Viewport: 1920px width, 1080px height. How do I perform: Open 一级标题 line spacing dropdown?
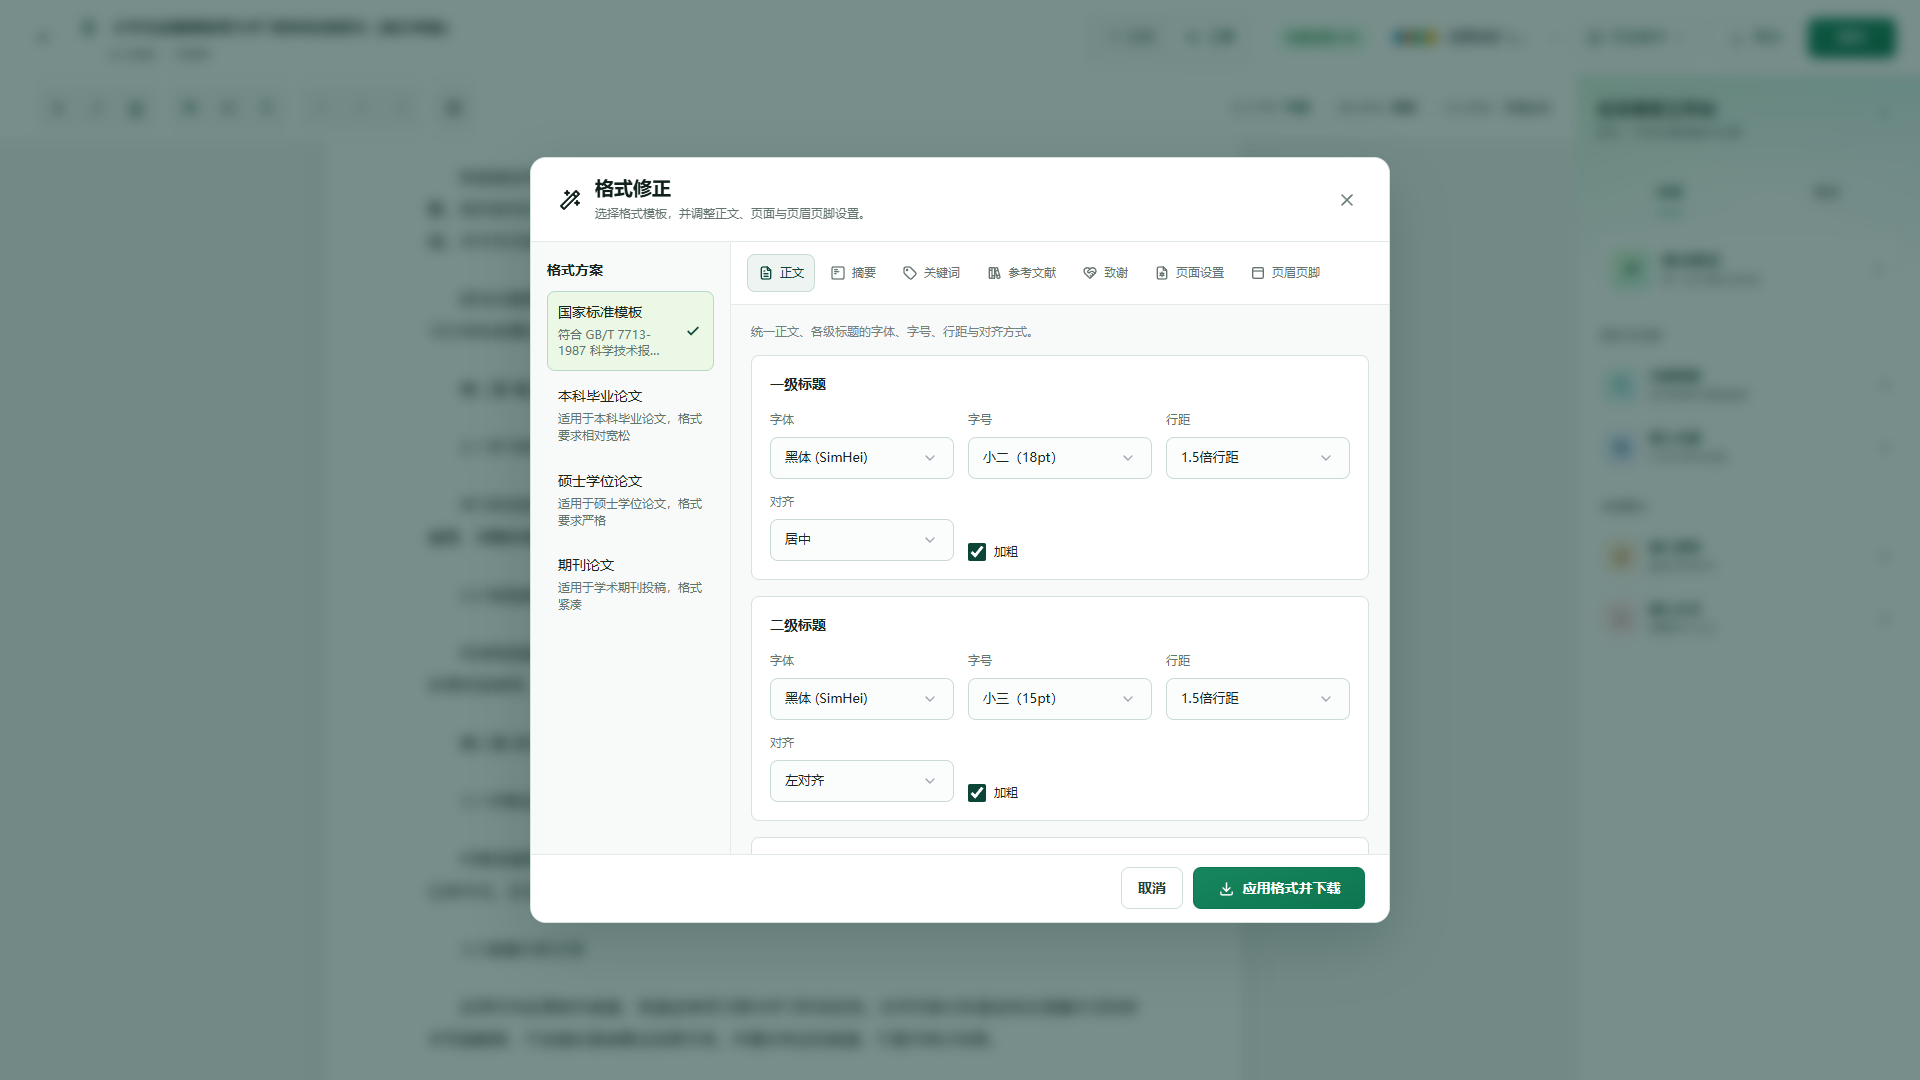click(1257, 458)
